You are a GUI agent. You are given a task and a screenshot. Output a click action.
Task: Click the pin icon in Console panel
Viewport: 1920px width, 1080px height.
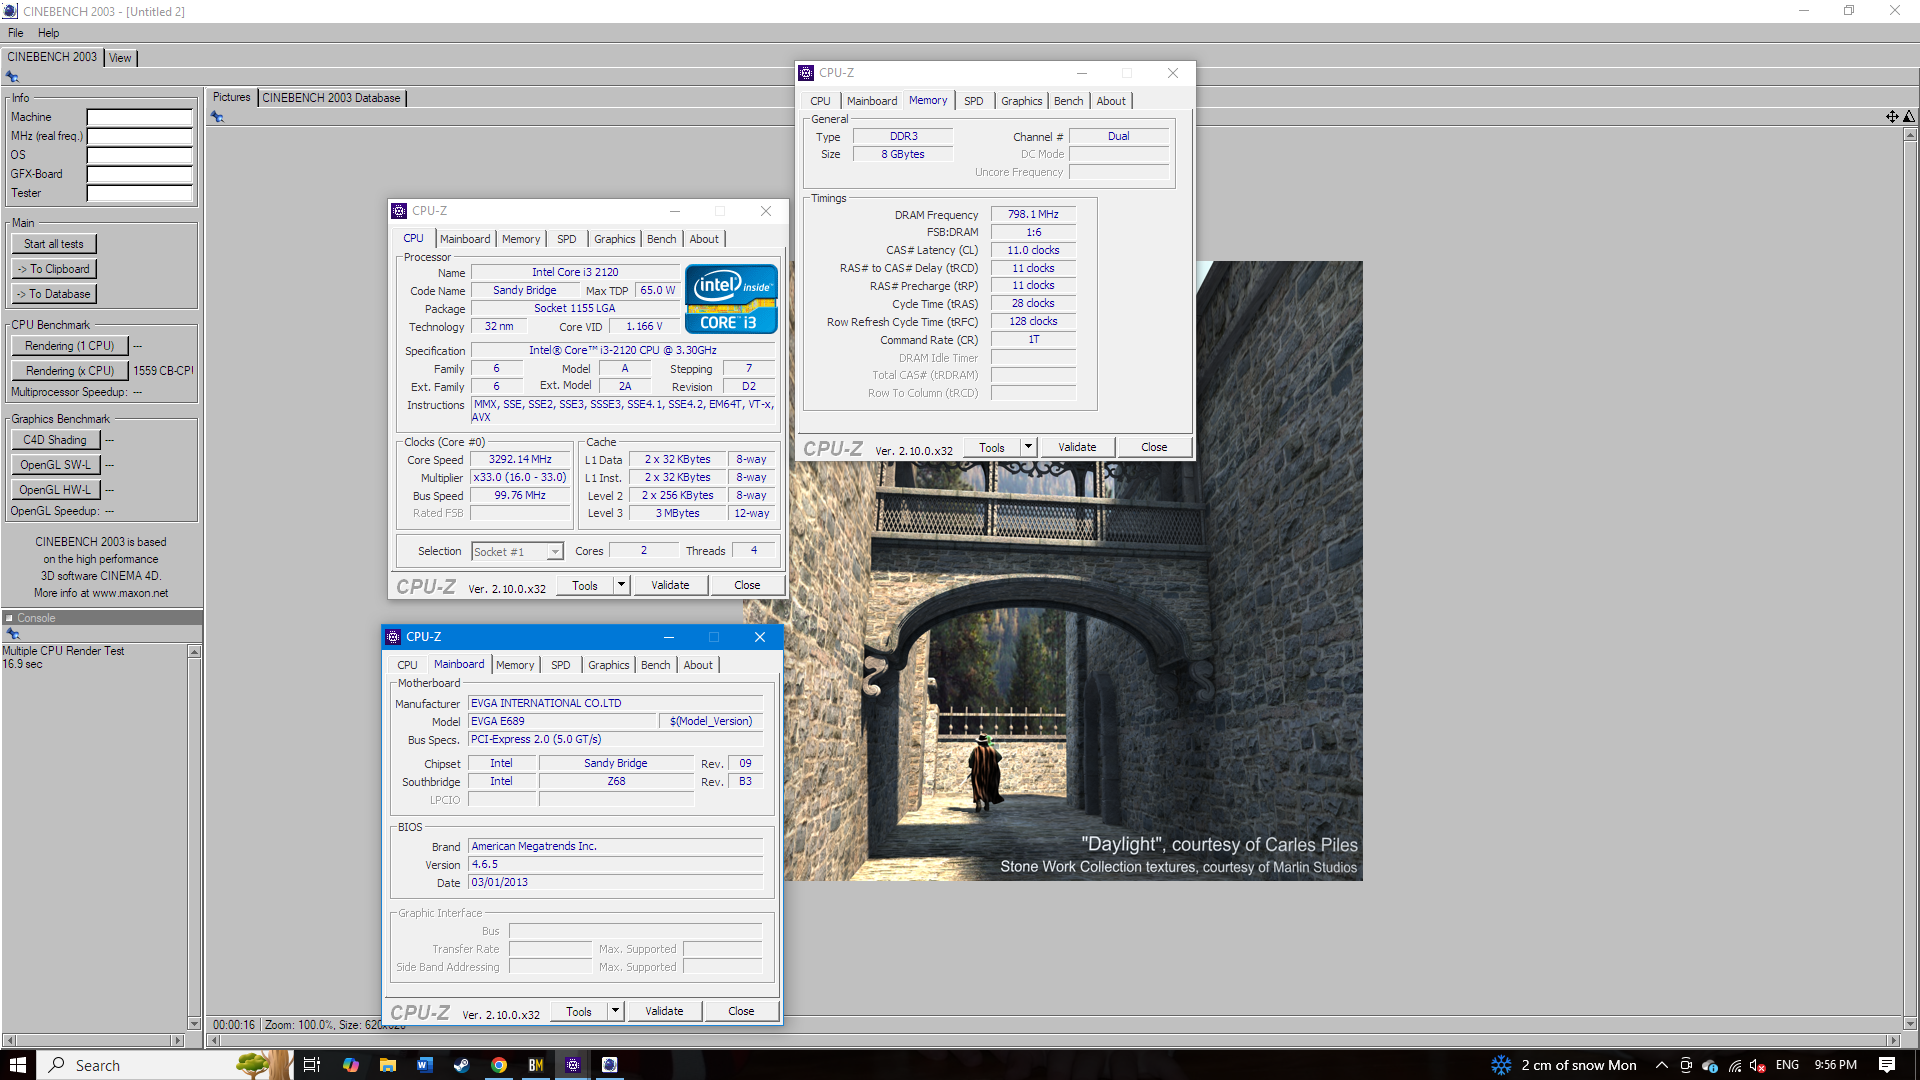[12, 634]
